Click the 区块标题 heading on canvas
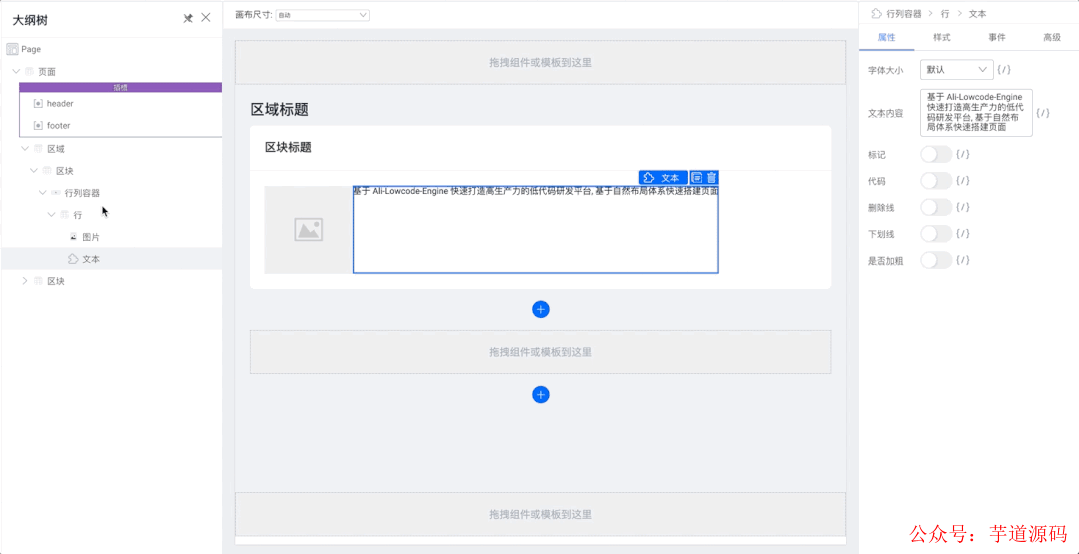1079x554 pixels. (288, 147)
